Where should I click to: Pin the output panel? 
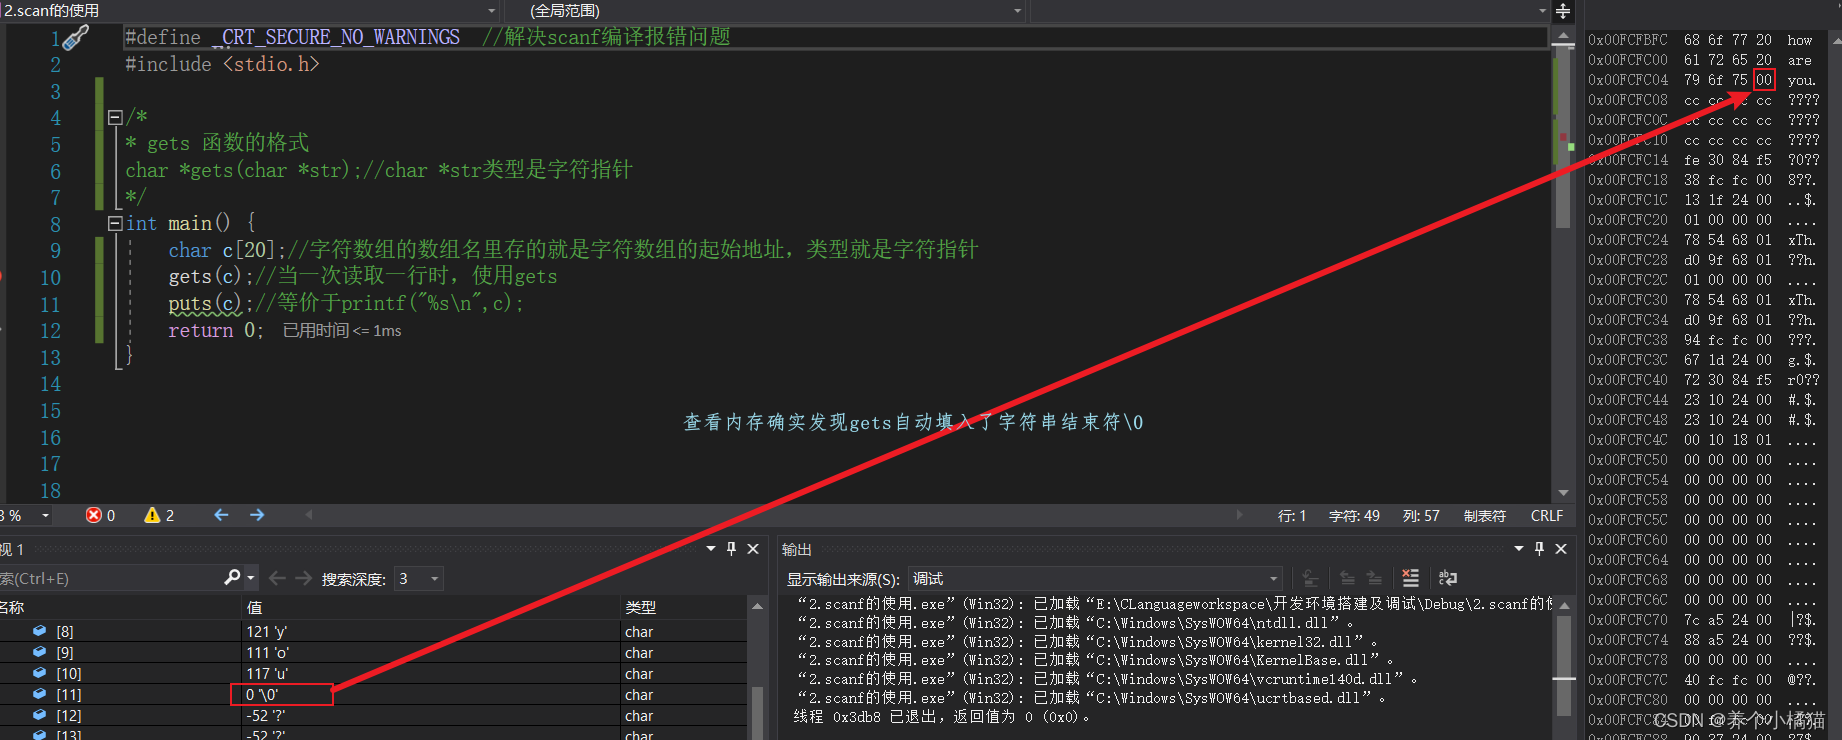point(1539,548)
